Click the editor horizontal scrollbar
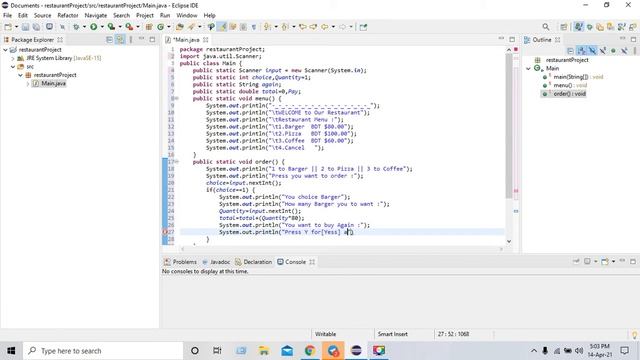640x360 pixels. coord(342,248)
